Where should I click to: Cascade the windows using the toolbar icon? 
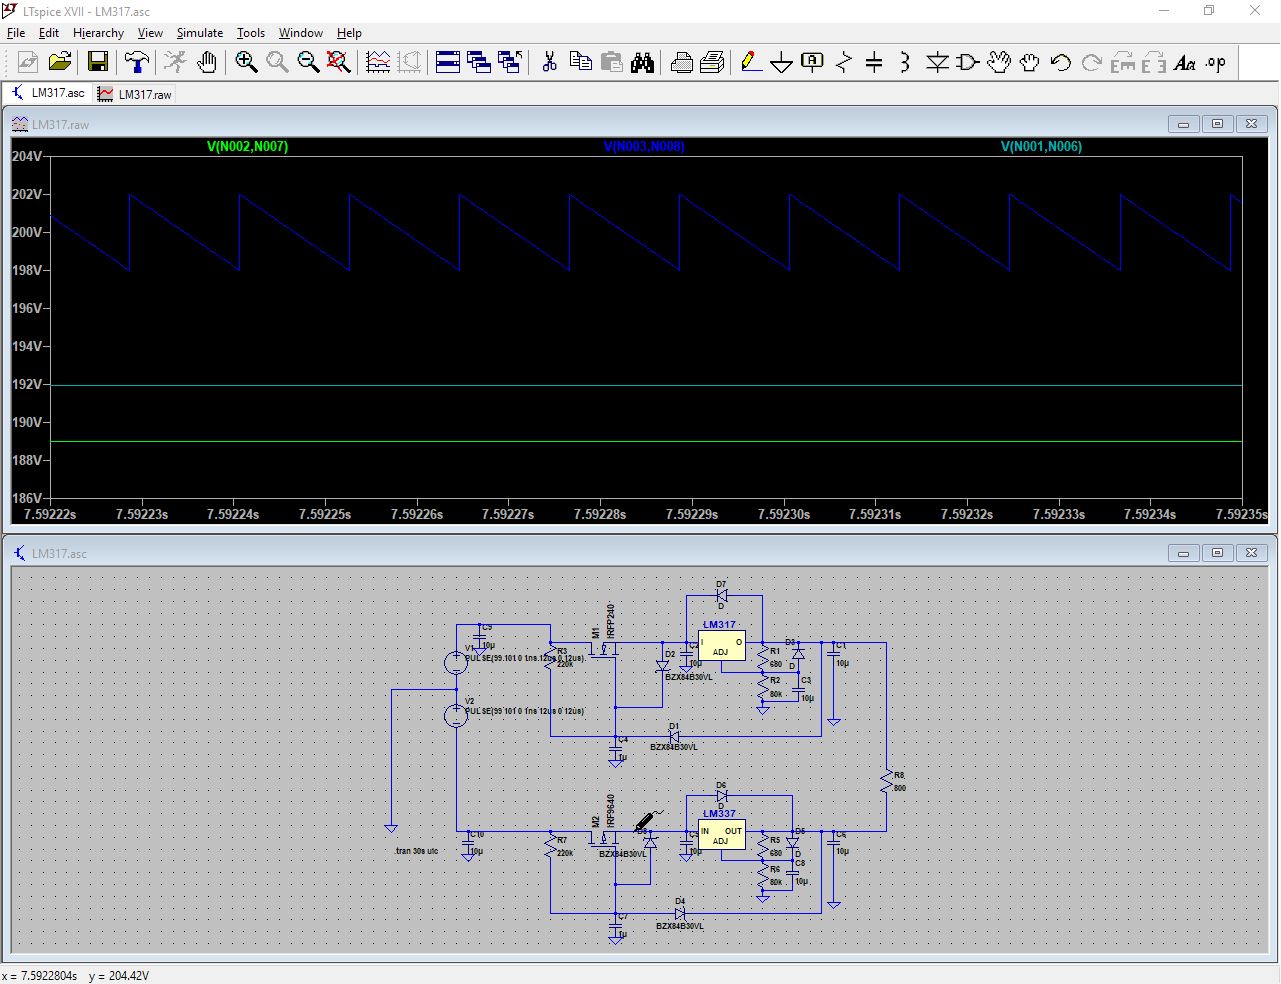[479, 63]
